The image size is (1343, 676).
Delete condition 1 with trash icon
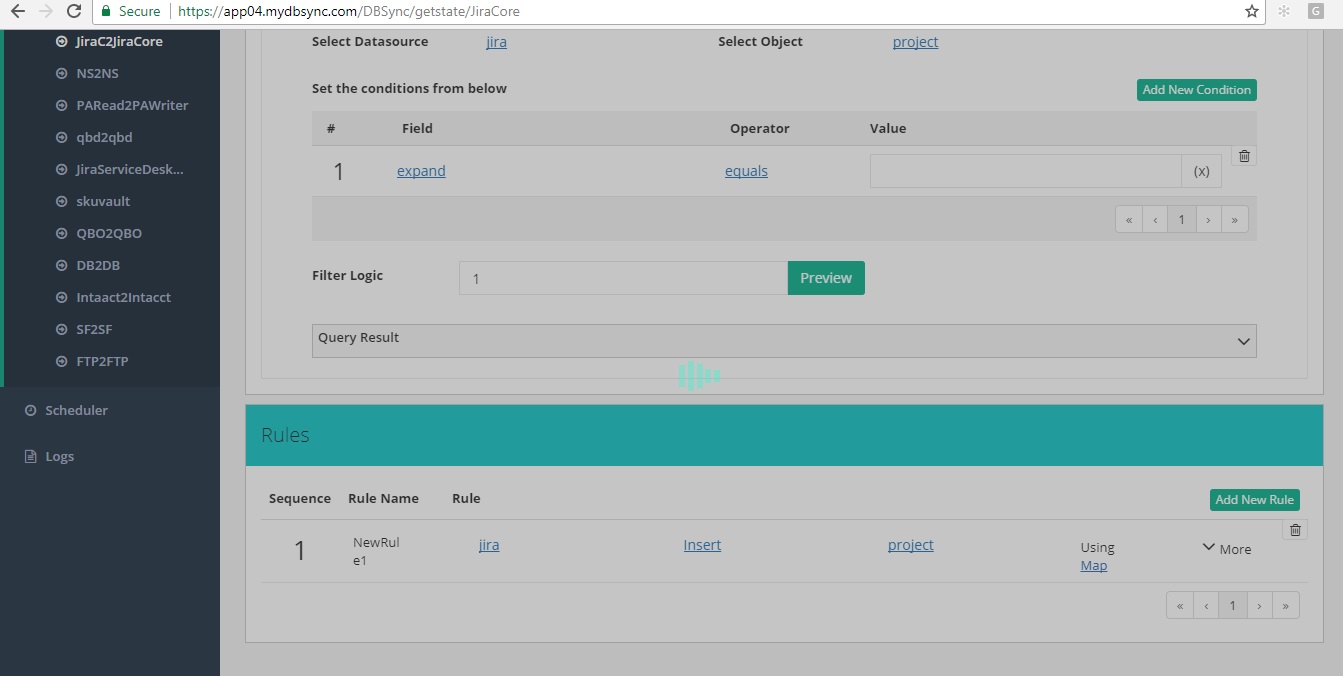pos(1244,156)
